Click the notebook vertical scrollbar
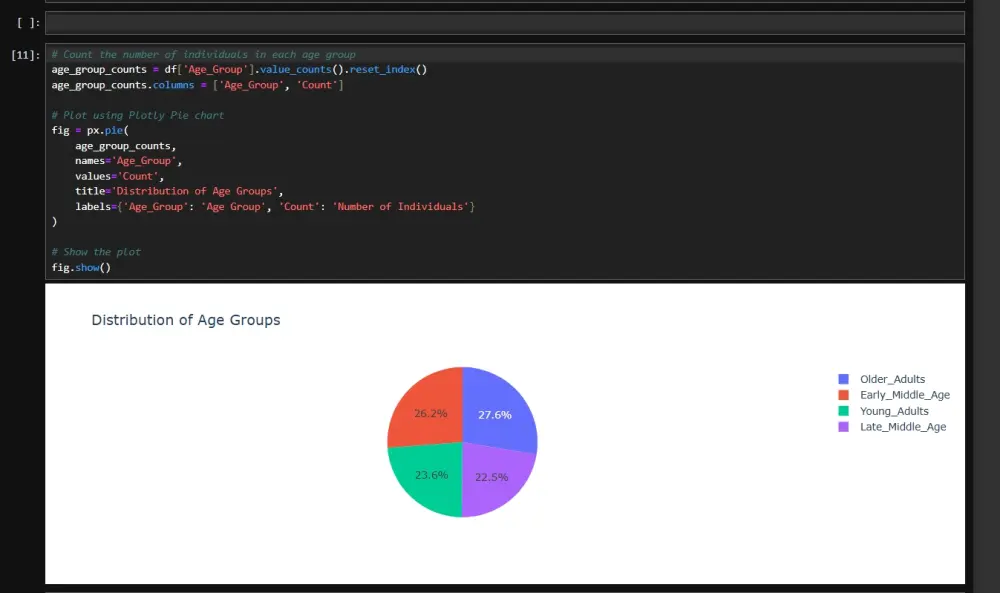This screenshot has height=593, width=1000. 987,296
